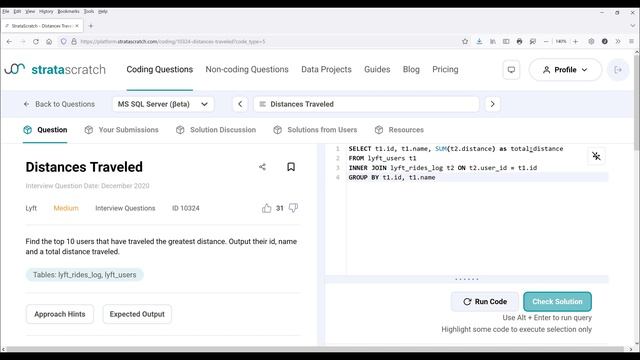Click the browser address bar URL

click(x=173, y=42)
